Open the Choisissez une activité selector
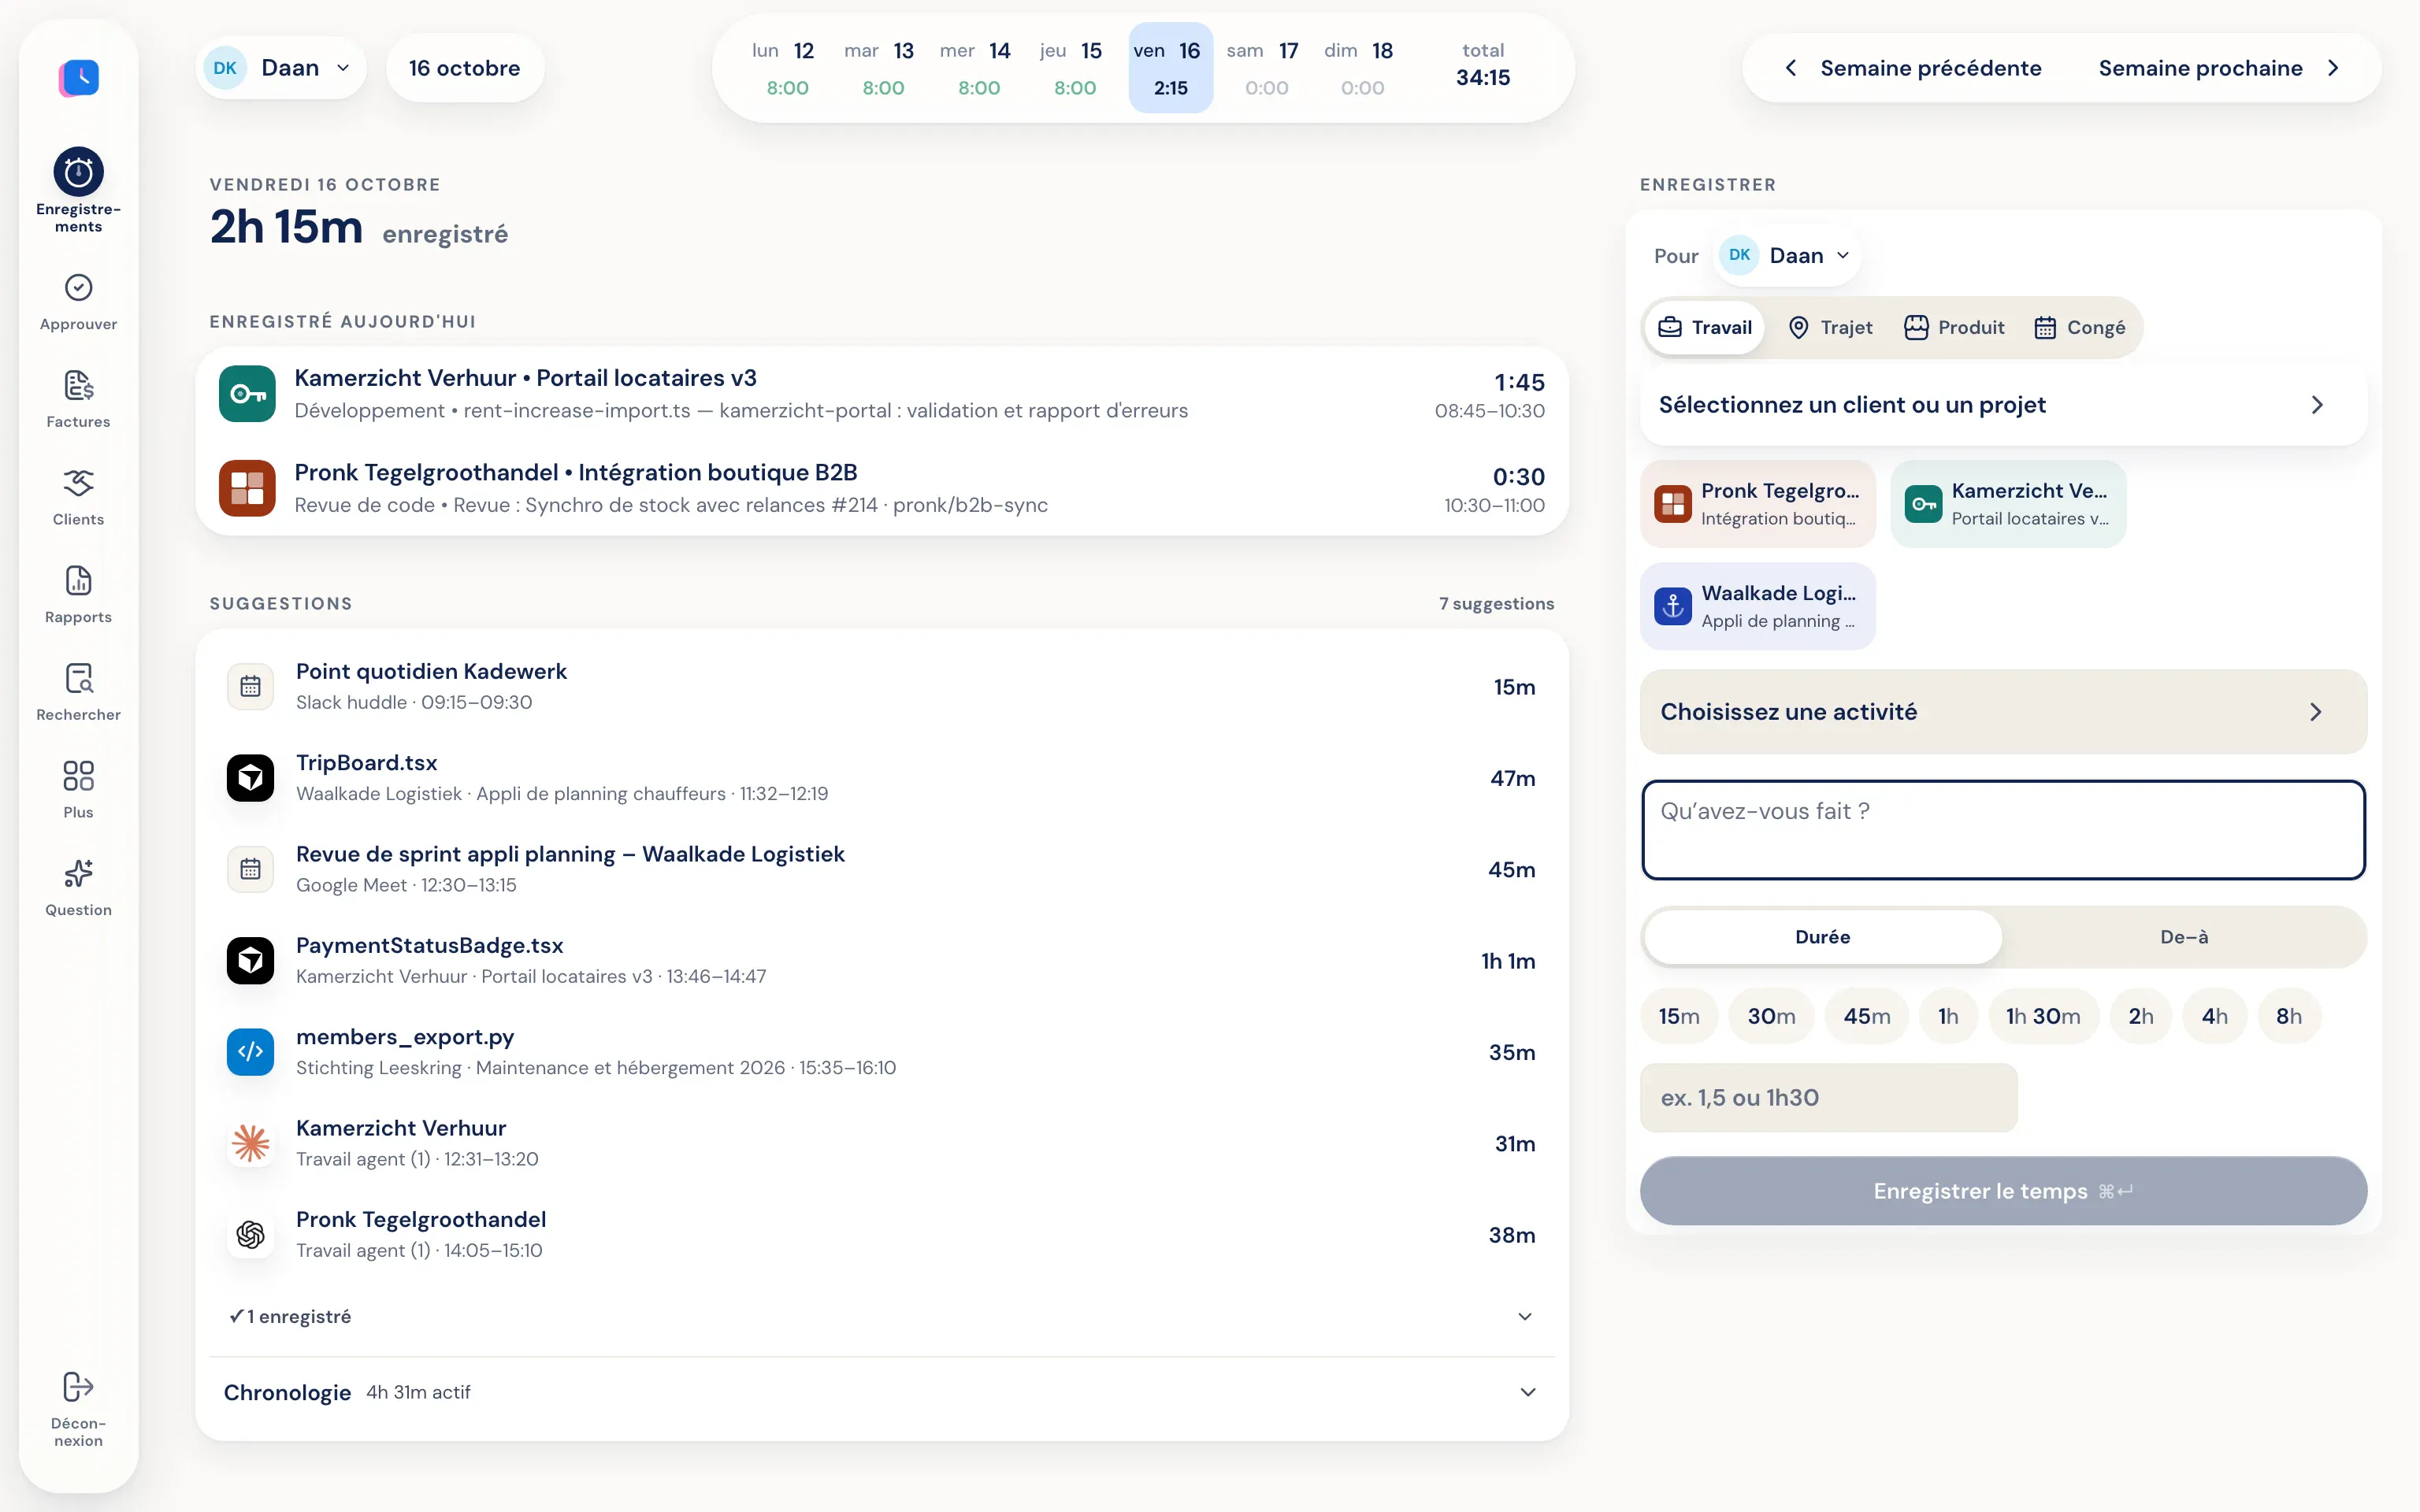This screenshot has width=2420, height=1512. 2003,712
